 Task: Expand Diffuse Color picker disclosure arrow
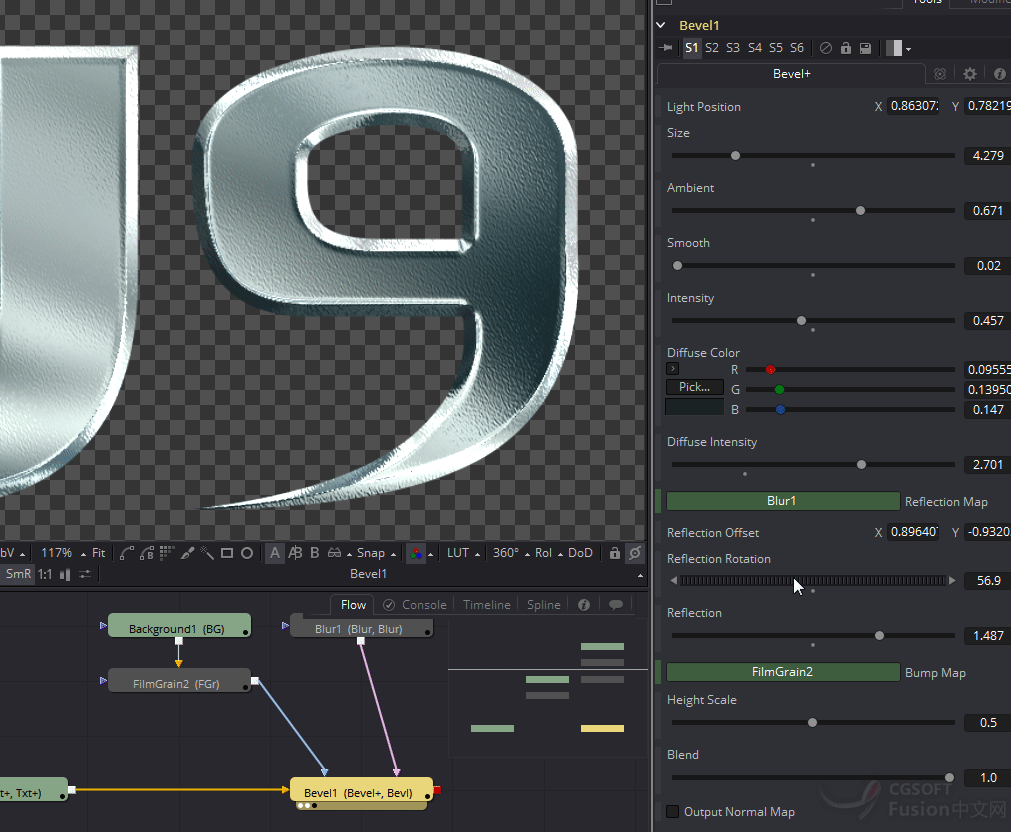[x=672, y=369]
